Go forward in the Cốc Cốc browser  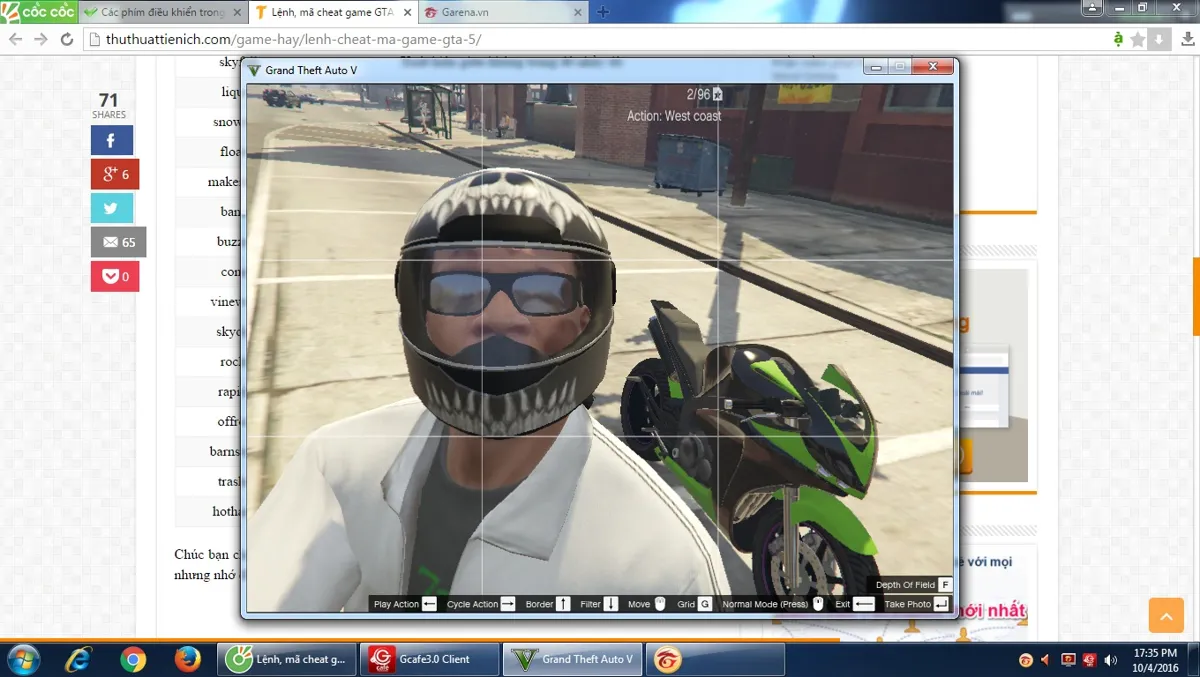[41, 39]
